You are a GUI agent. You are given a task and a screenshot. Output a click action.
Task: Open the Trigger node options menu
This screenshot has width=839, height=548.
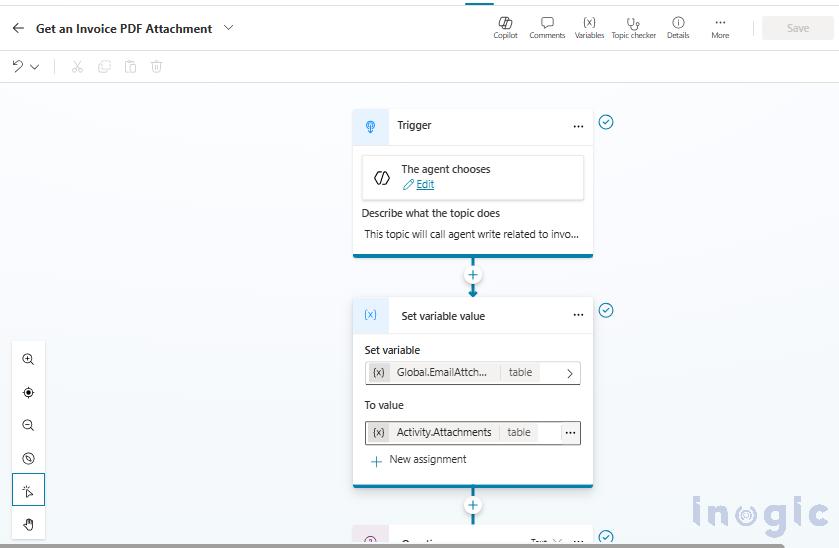(x=578, y=126)
